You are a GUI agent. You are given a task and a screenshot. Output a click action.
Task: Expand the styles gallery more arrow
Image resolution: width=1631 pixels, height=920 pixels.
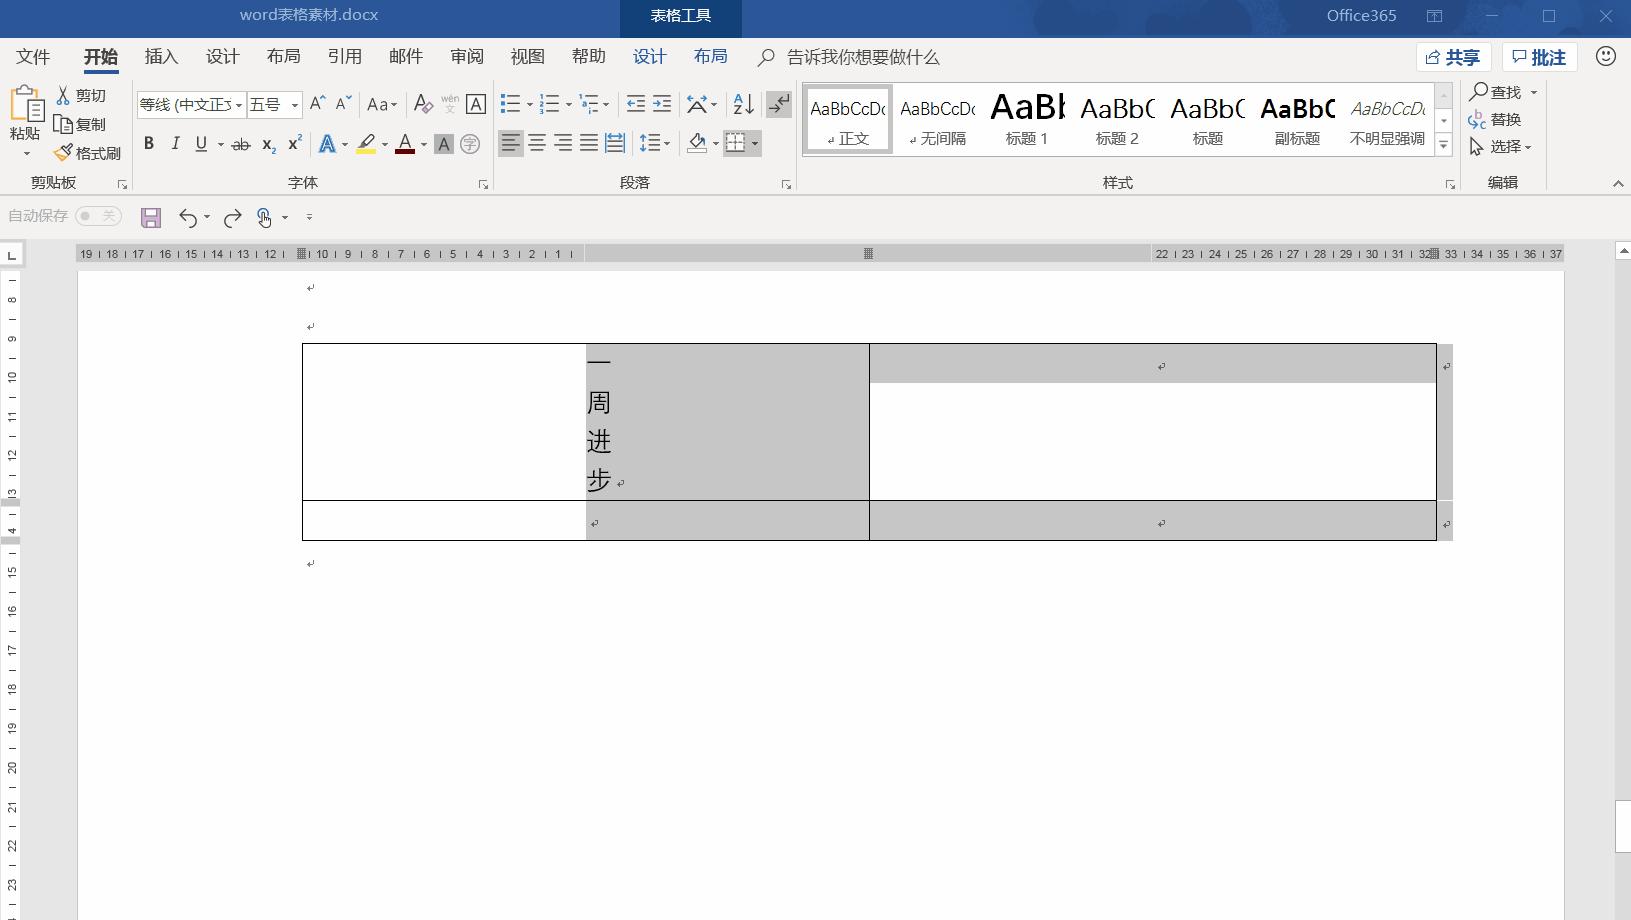click(1443, 145)
